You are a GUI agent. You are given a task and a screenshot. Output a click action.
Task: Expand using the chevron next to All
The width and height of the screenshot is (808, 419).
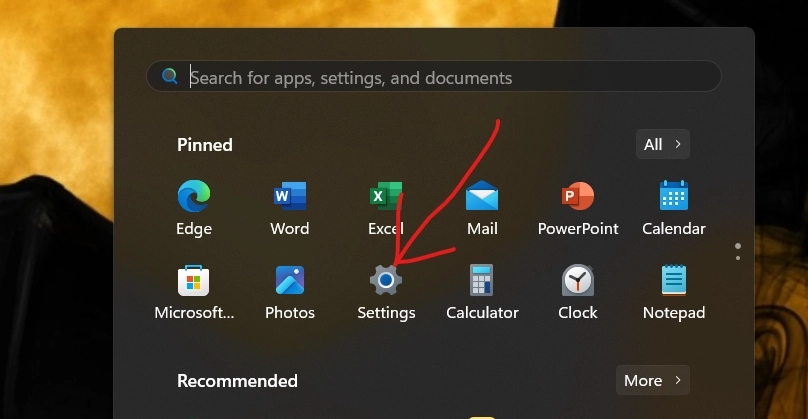[678, 144]
